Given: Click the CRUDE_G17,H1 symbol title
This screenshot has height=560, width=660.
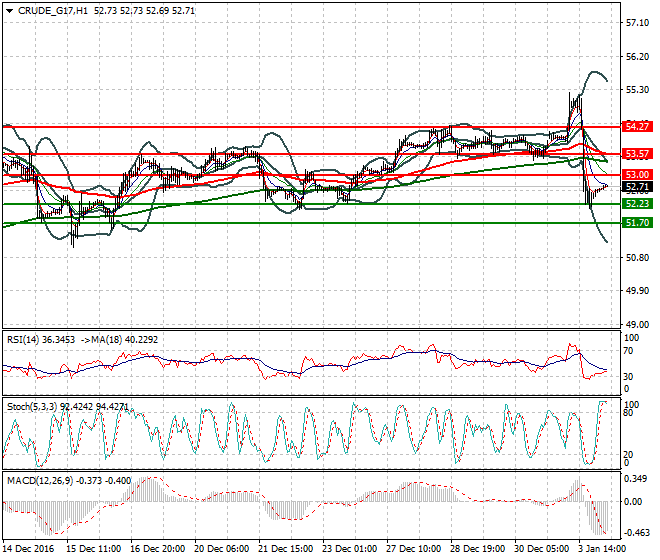Looking at the screenshot, I should point(53,11).
